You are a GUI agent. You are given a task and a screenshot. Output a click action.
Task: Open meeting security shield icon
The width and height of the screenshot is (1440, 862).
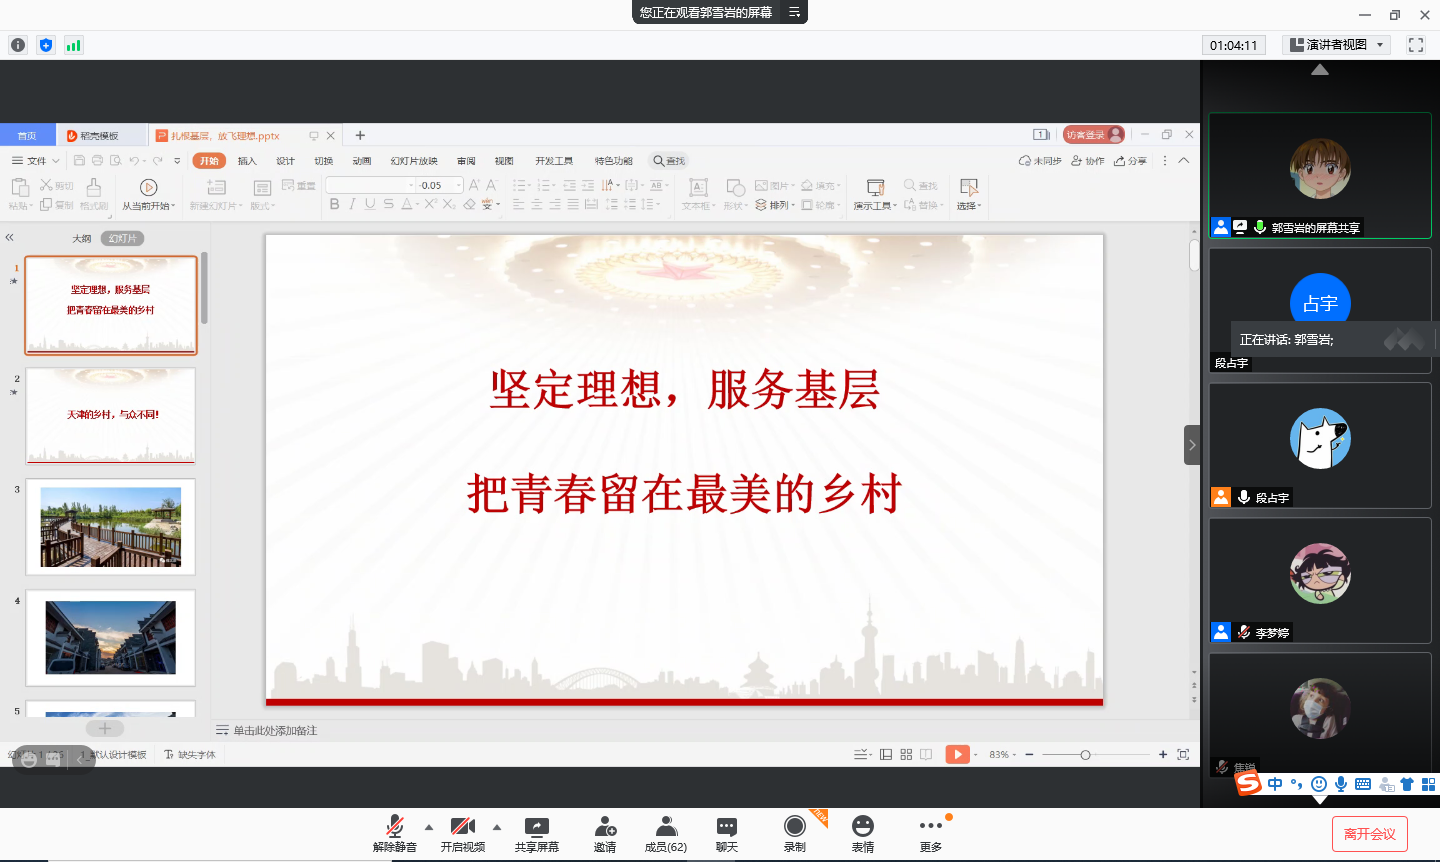pos(46,45)
